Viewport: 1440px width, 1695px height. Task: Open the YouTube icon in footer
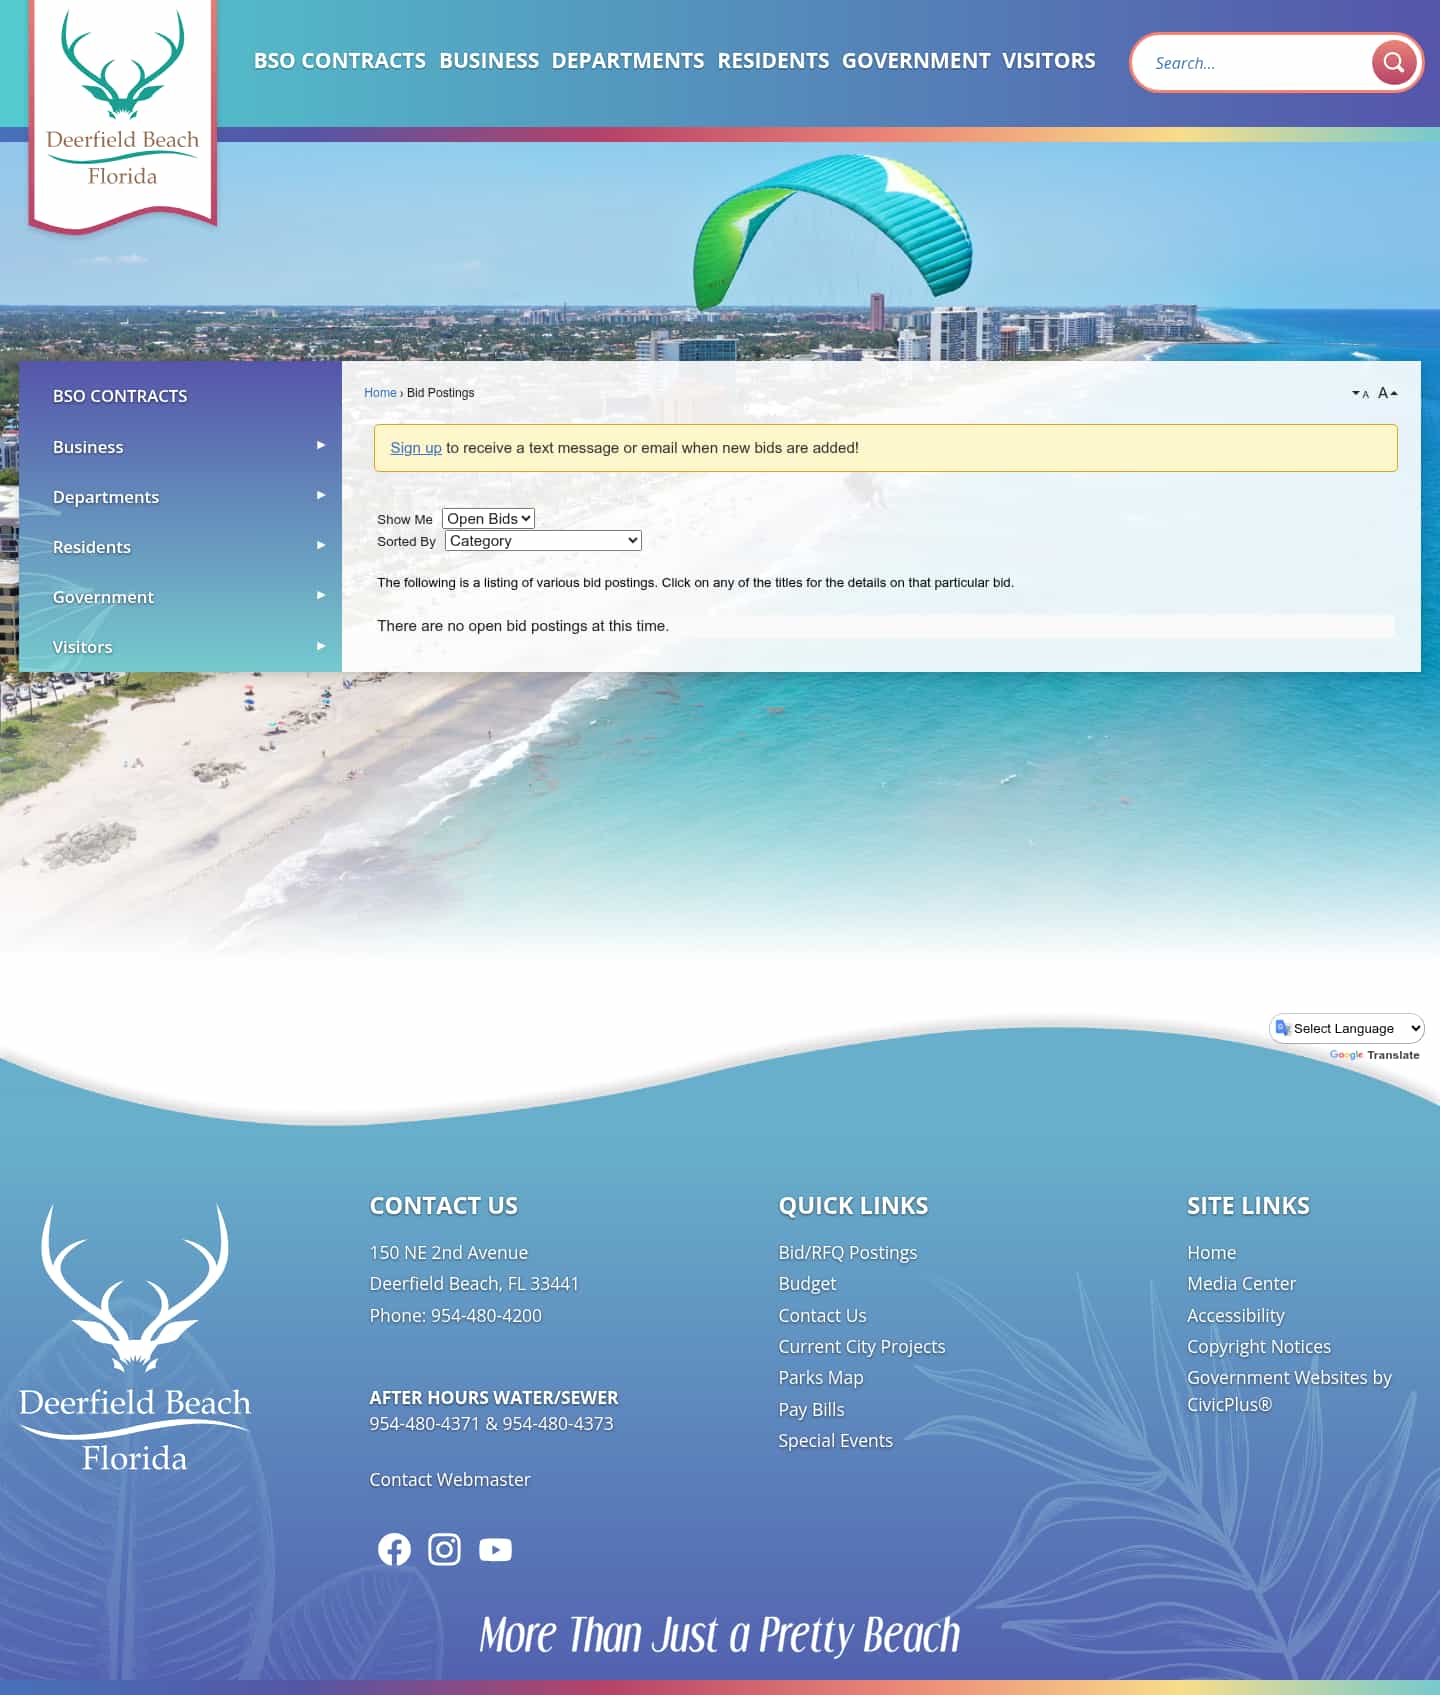pos(495,1549)
